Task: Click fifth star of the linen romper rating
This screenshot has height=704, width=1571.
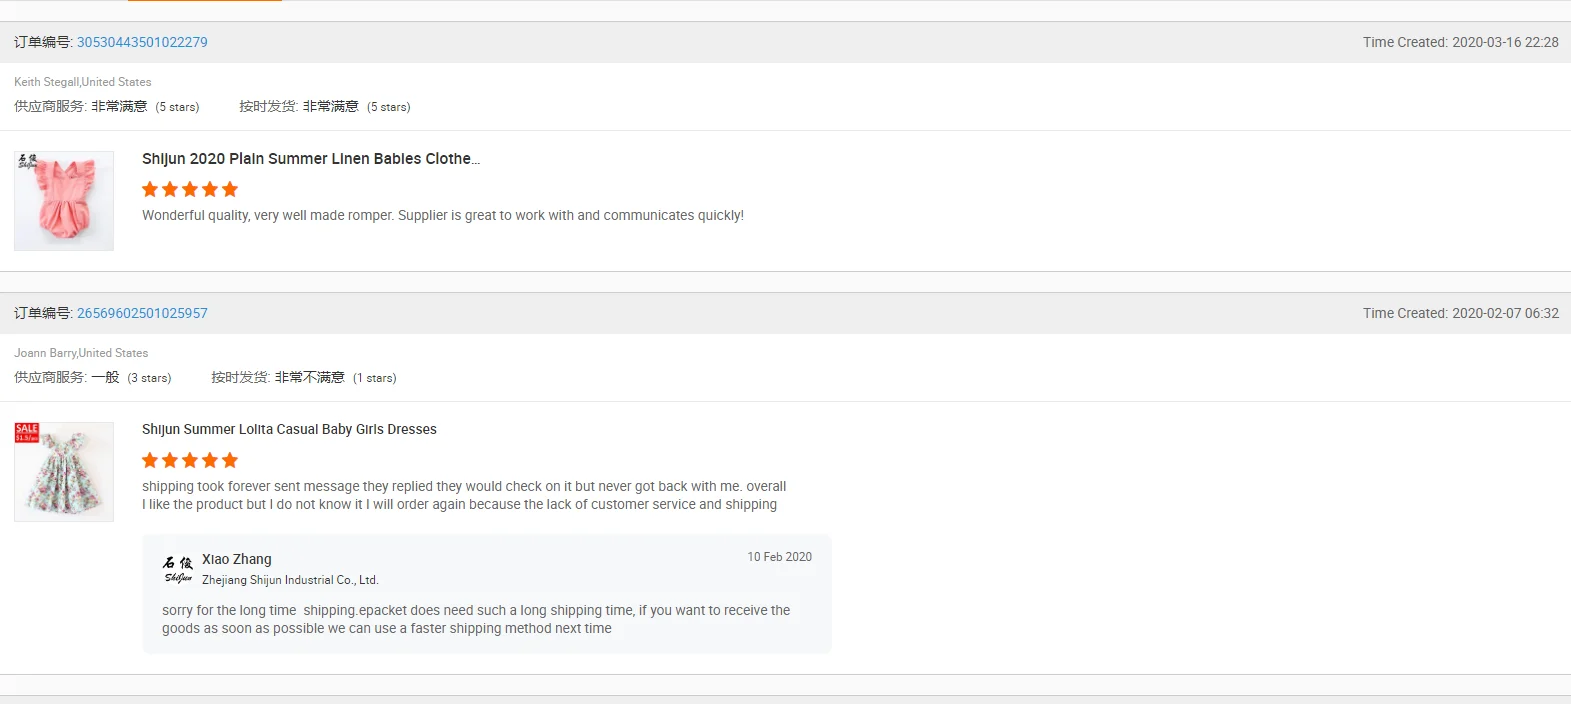Action: pos(230,189)
